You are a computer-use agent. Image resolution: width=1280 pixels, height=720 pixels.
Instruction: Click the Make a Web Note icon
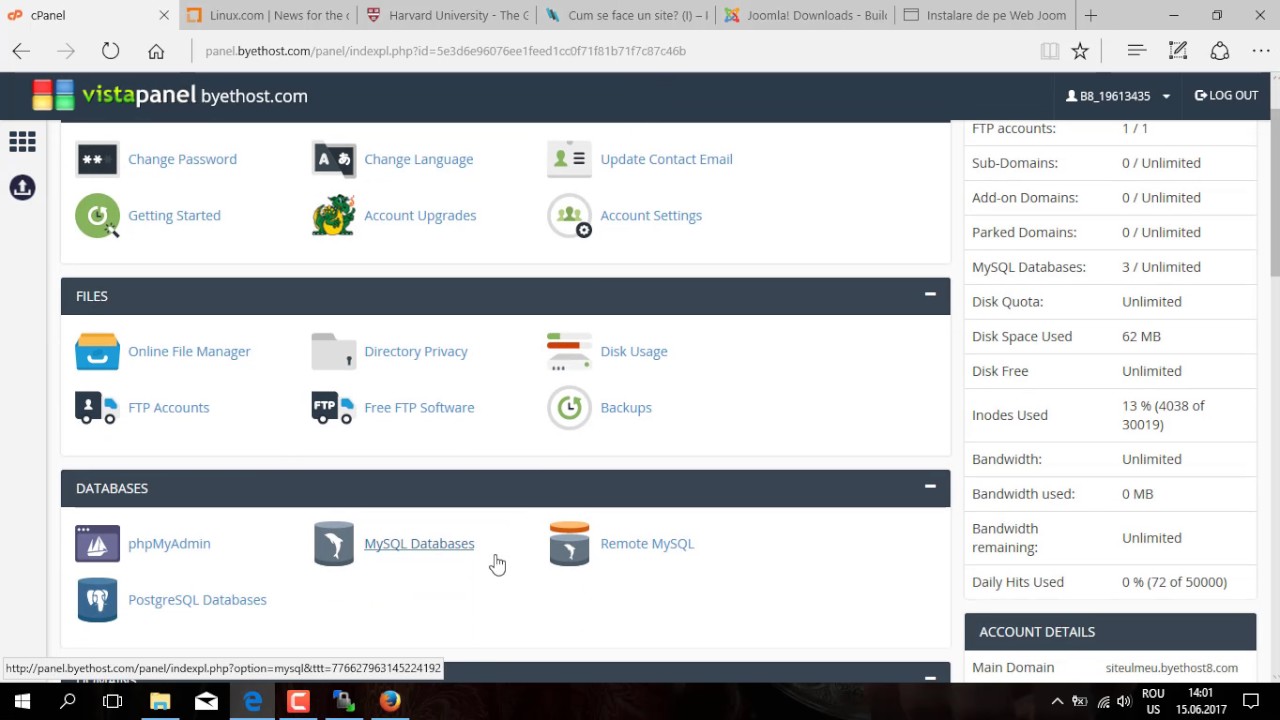click(1178, 51)
